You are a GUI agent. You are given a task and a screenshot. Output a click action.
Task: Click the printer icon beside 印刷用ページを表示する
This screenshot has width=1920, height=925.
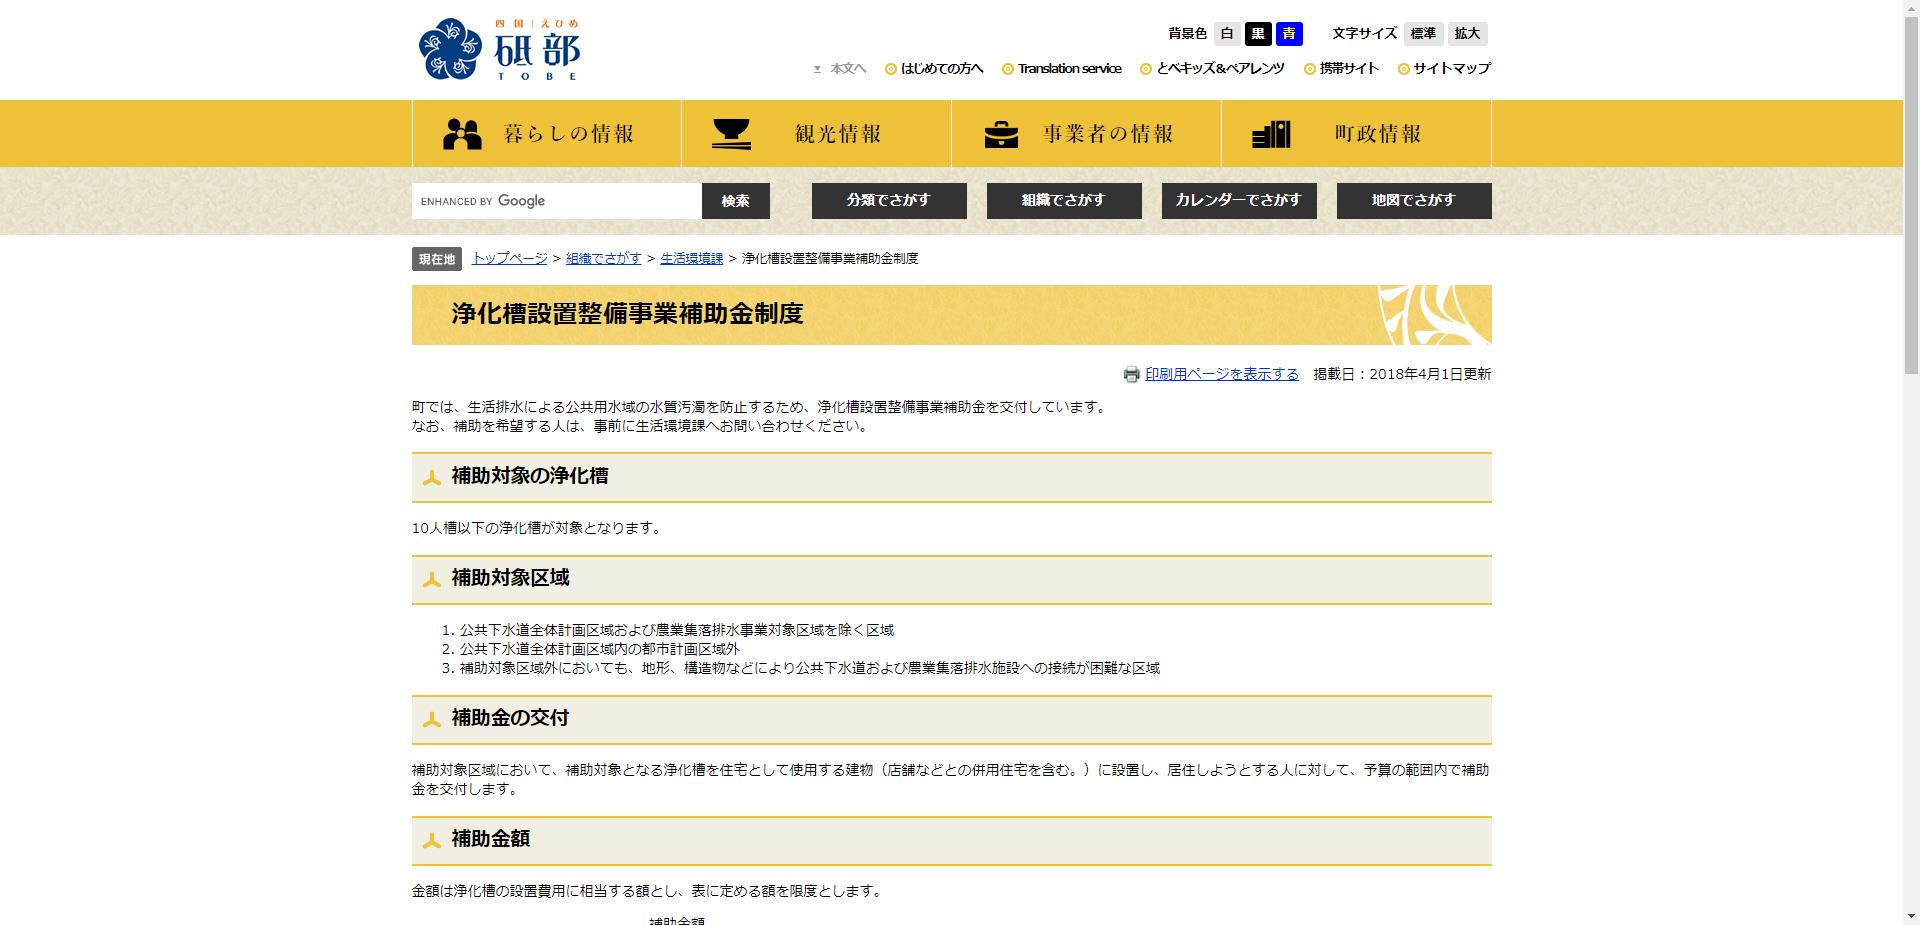point(1132,373)
